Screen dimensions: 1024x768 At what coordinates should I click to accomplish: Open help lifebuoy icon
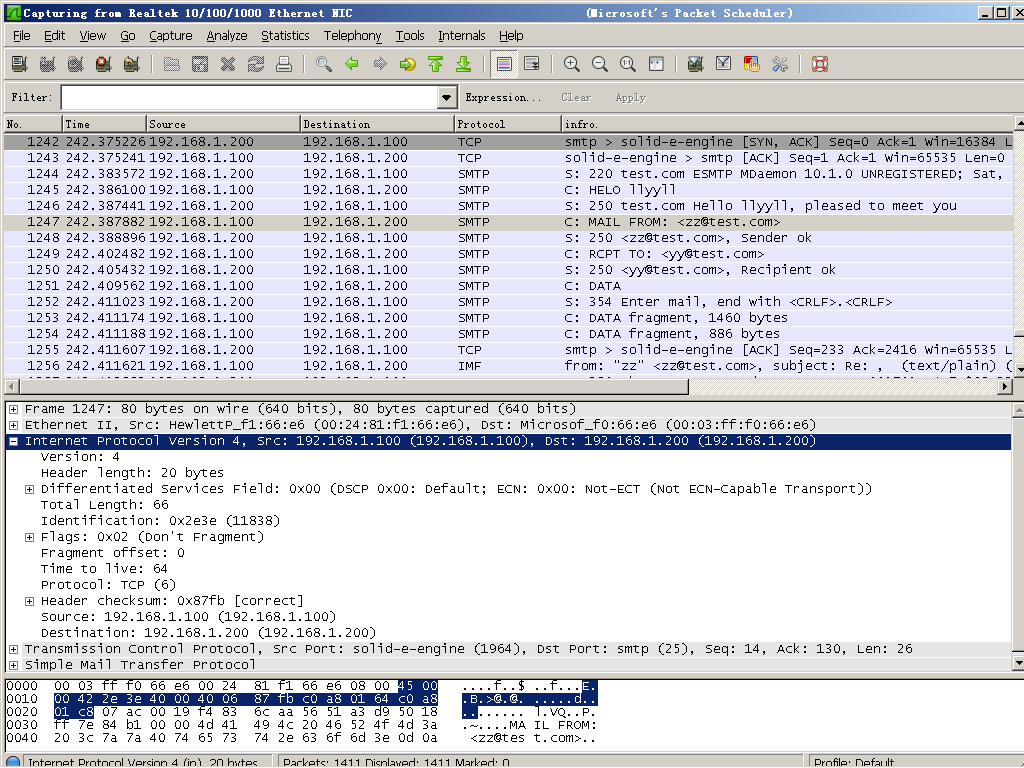pos(820,64)
